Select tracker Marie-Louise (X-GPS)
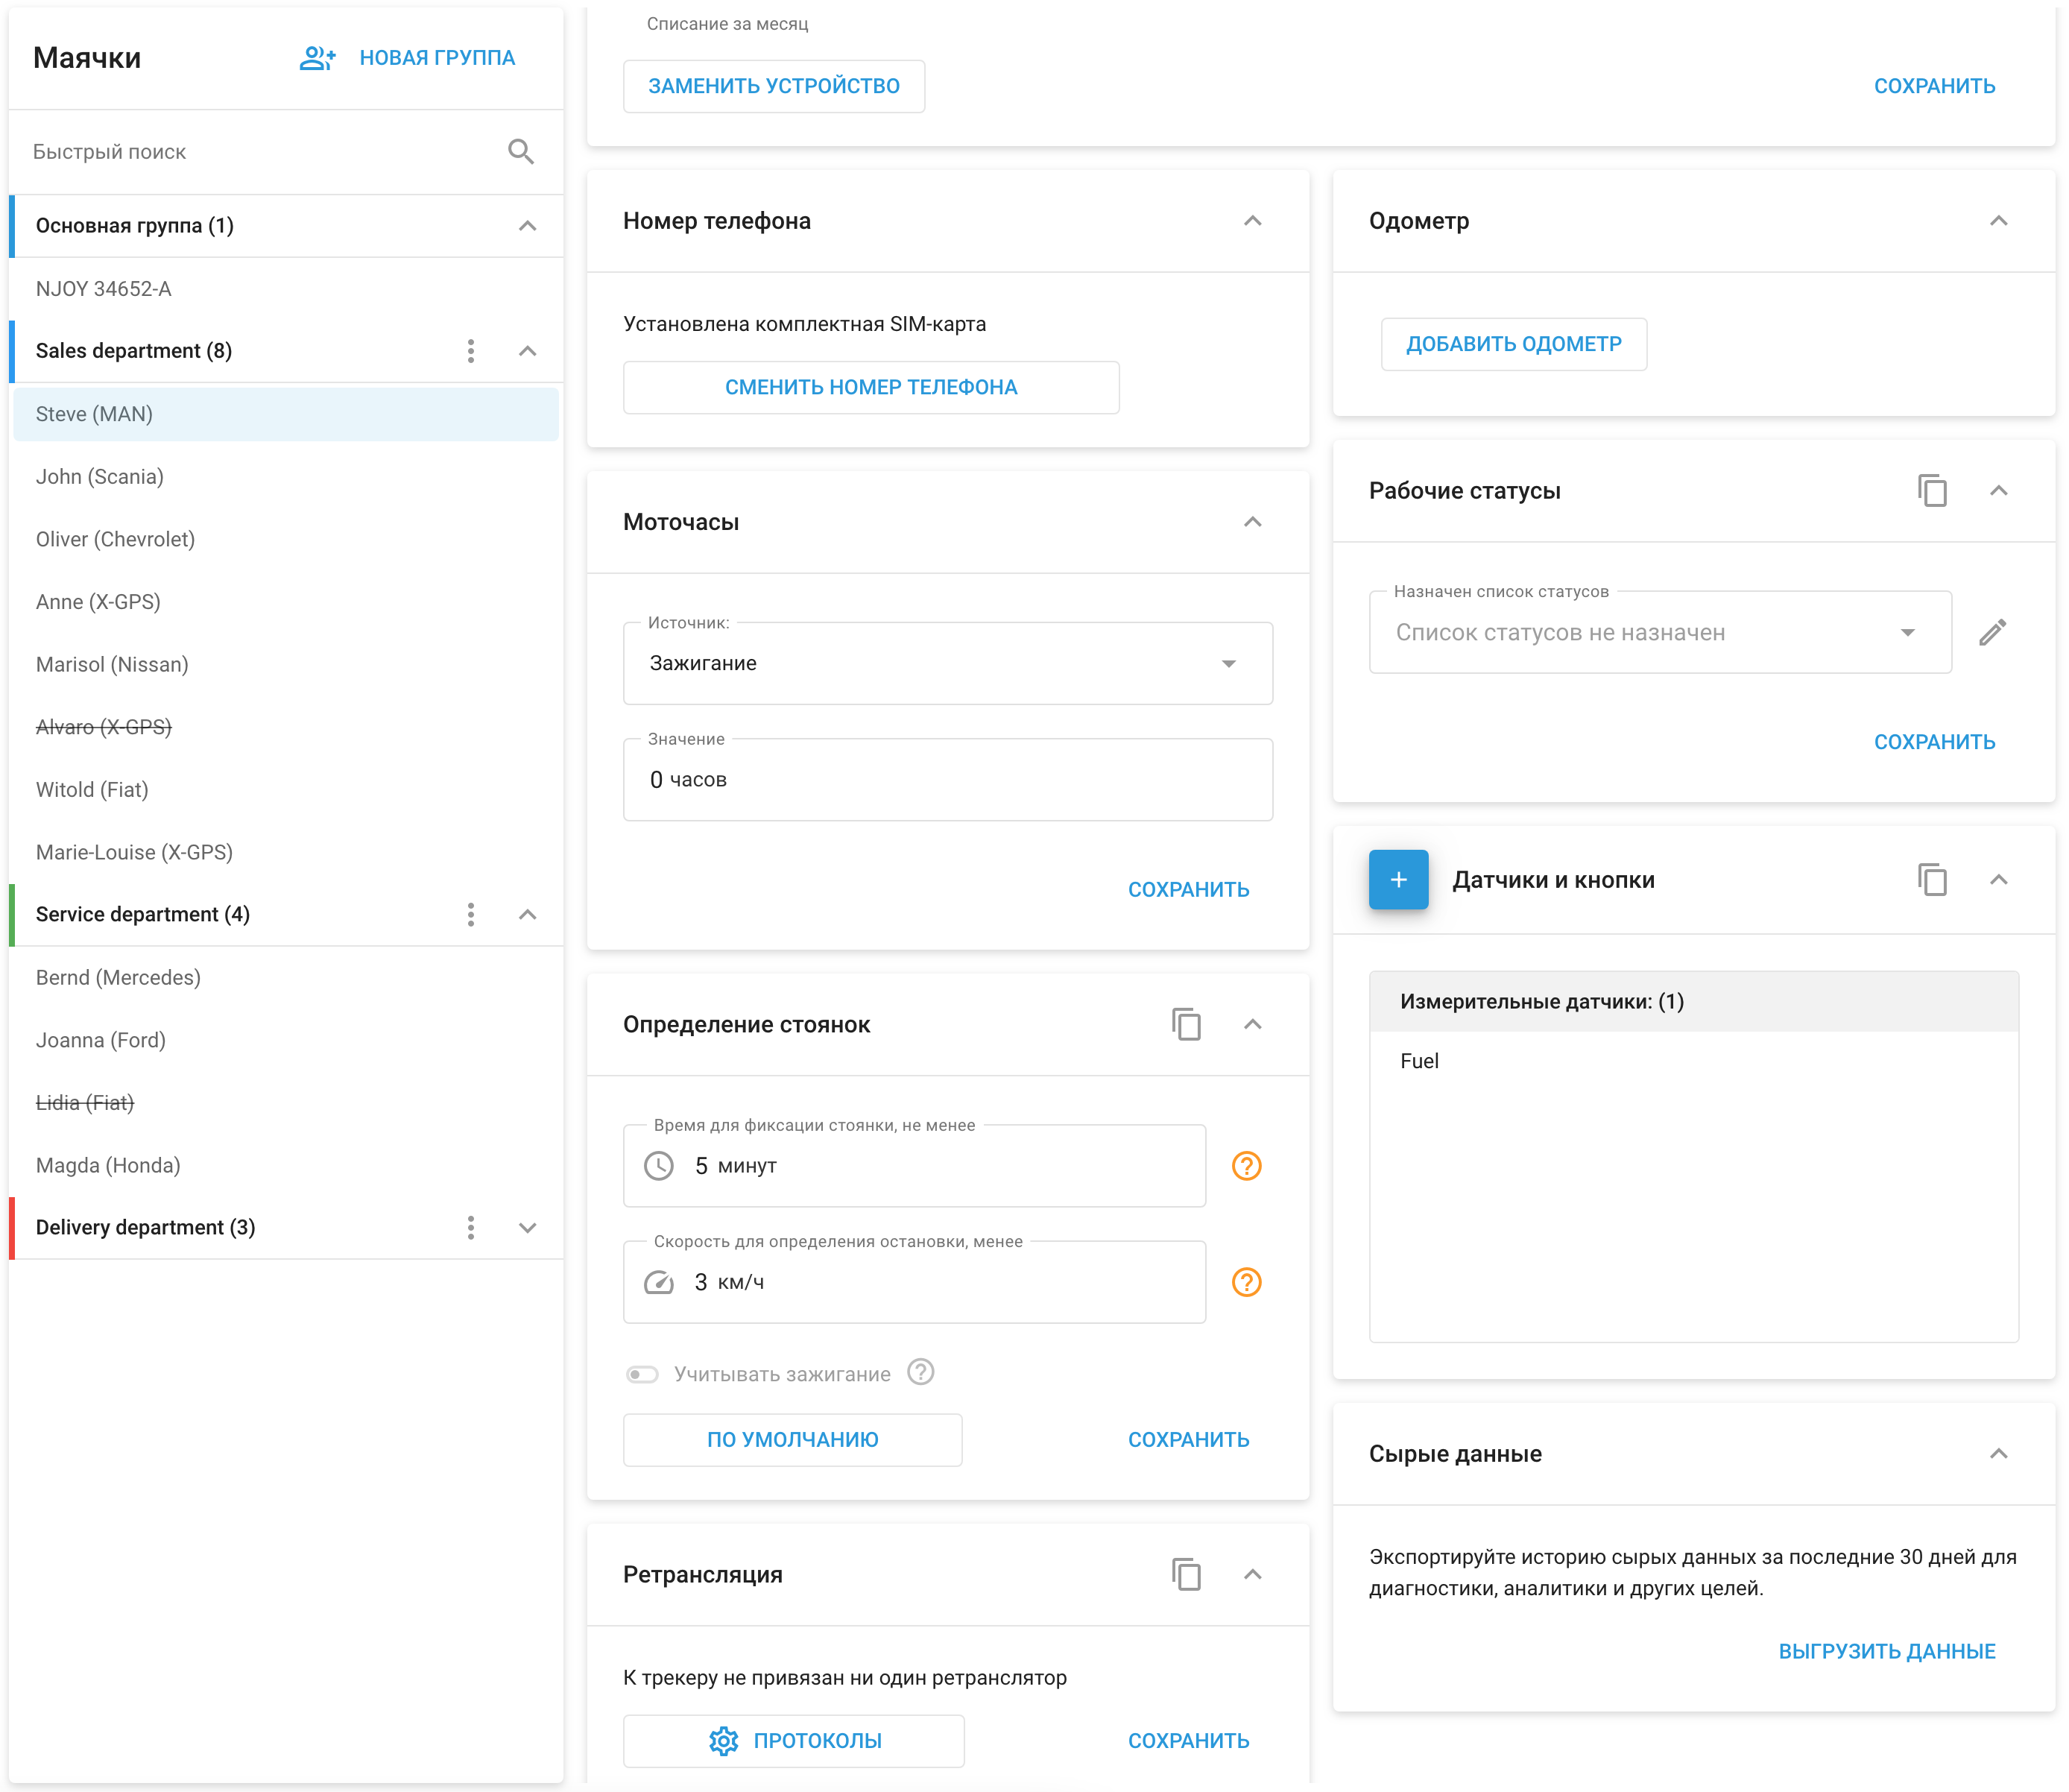Viewport: 2069px width, 1792px height. [286, 853]
